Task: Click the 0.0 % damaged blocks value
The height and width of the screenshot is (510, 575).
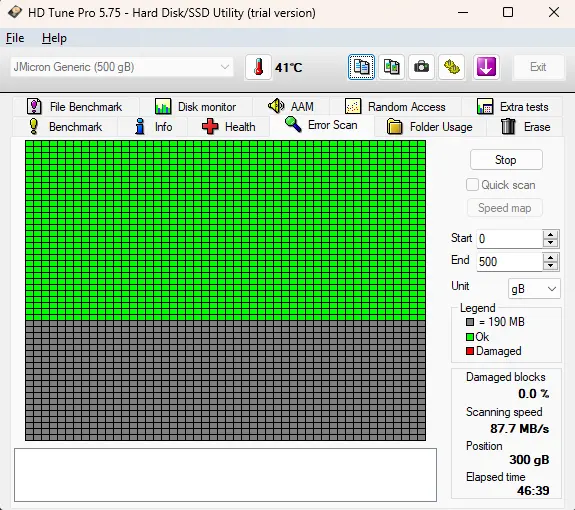Action: click(x=534, y=394)
